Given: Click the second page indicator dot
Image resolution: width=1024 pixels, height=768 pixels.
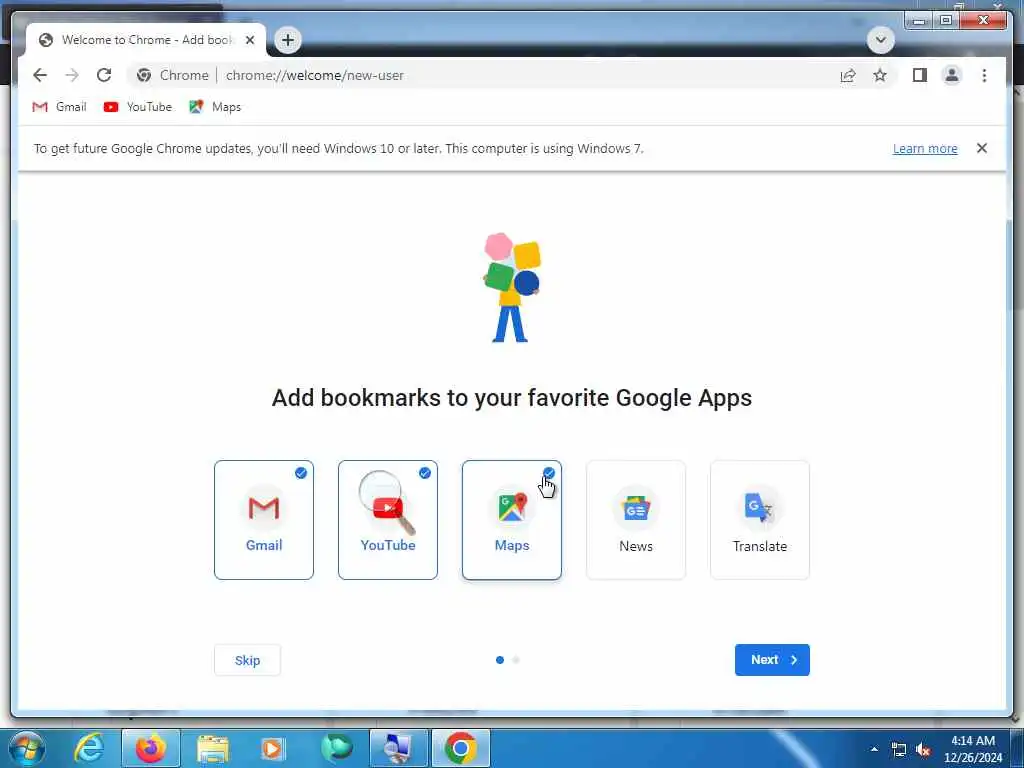Looking at the screenshot, I should 516,660.
